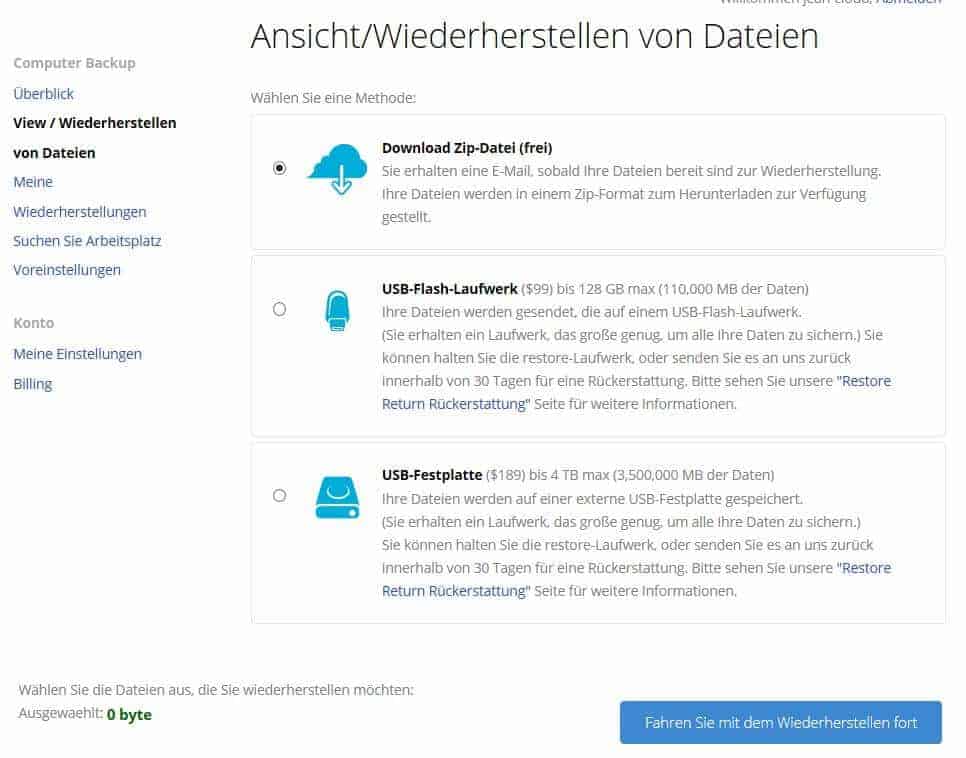Click the Wählen Sie eine Methode label
The width and height of the screenshot is (966, 758).
coord(333,98)
